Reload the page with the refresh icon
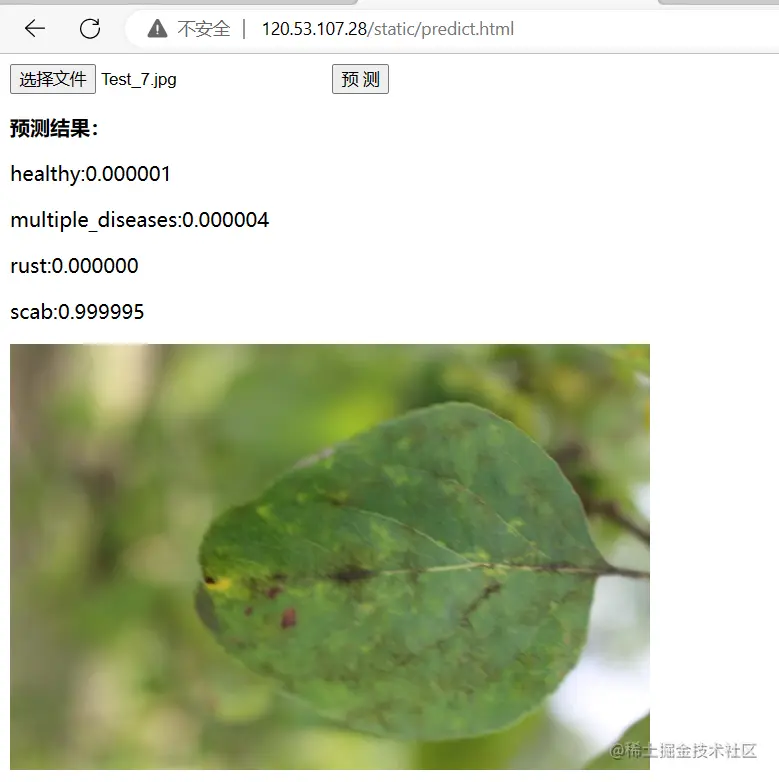 point(90,28)
